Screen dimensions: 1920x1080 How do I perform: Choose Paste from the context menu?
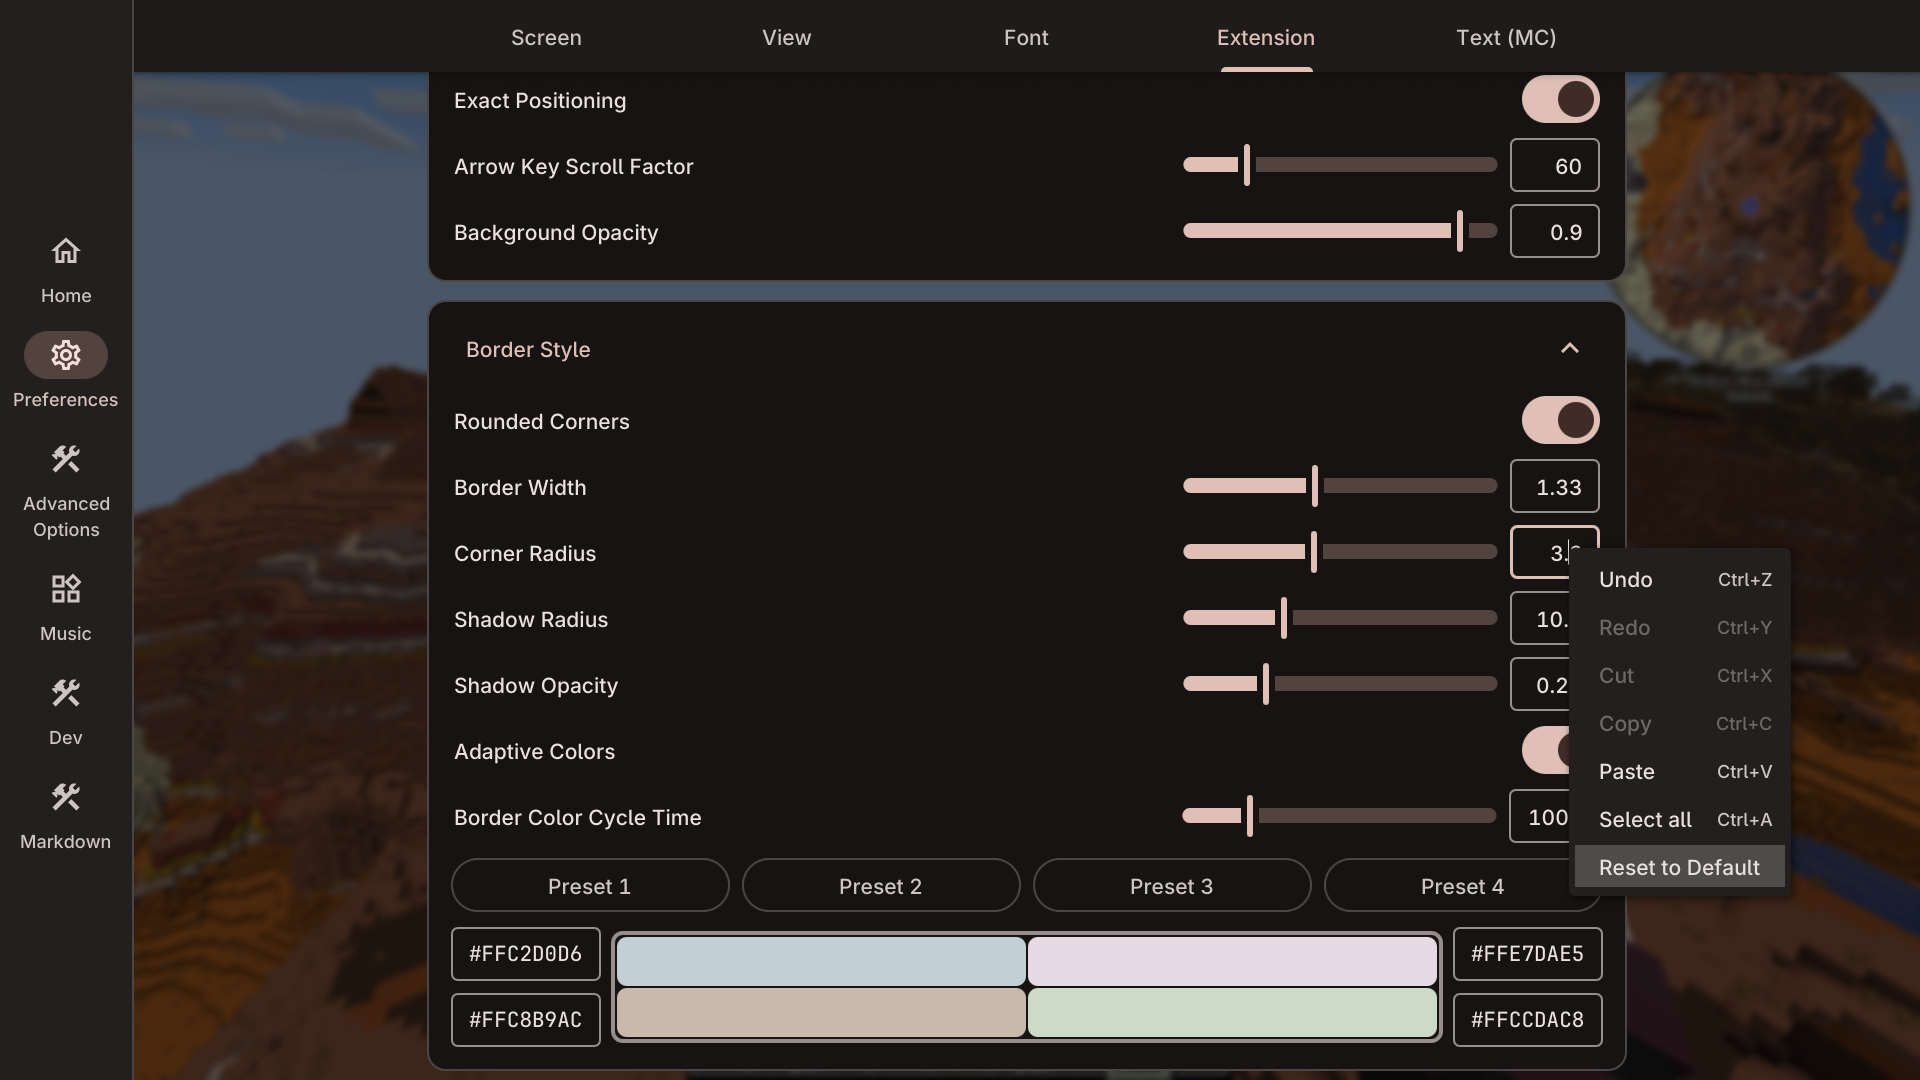[x=1628, y=771]
